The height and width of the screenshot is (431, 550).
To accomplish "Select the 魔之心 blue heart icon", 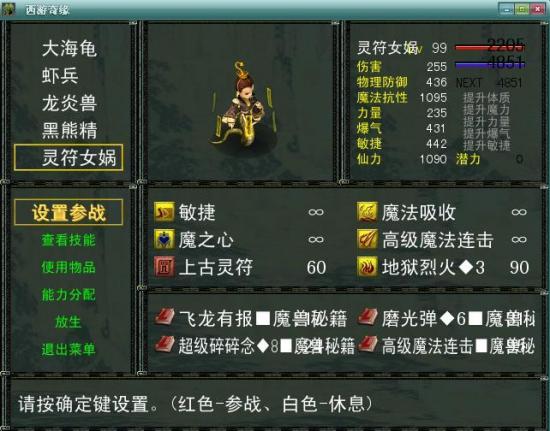I will tap(164, 240).
